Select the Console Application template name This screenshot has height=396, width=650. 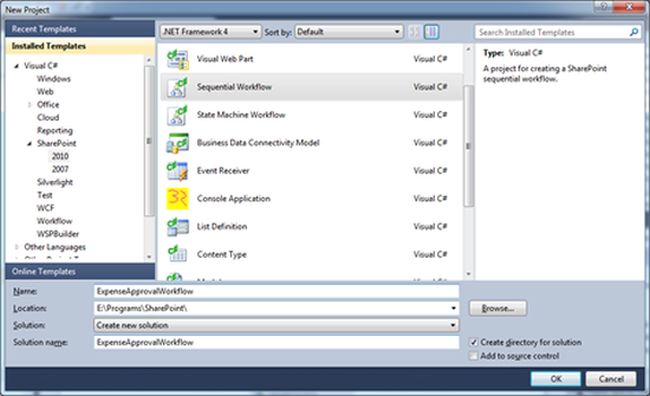pos(233,199)
